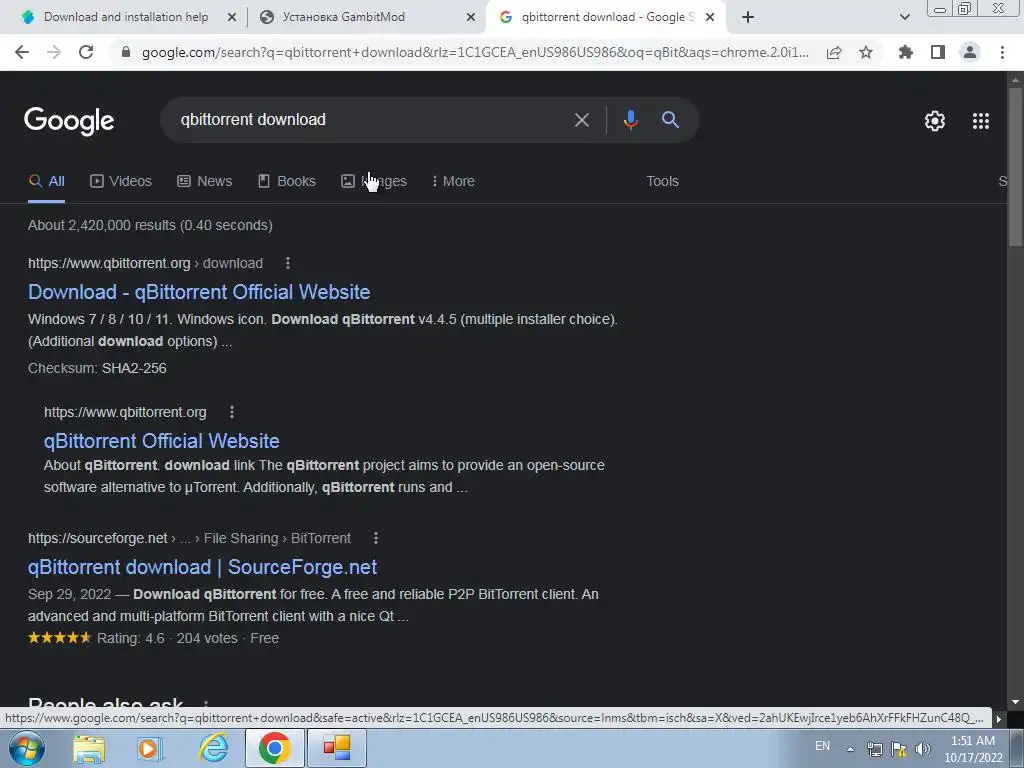Open the Chrome extensions puzzle icon

pyautogui.click(x=906, y=52)
